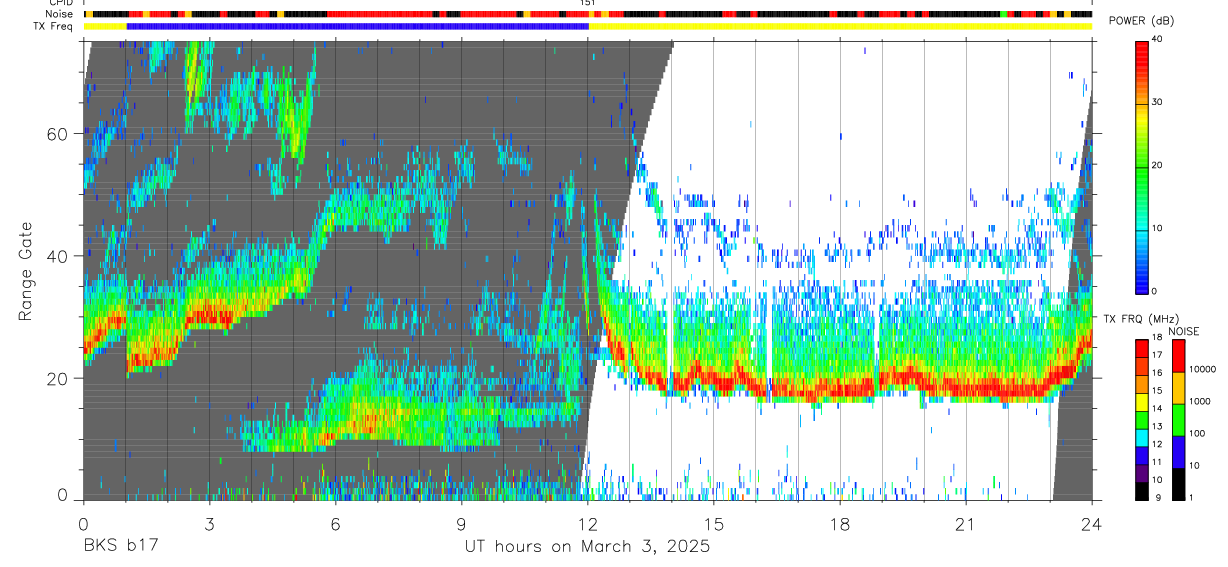Select hour 6 on the time axis
This screenshot has height=567, width=1228.
tap(335, 524)
